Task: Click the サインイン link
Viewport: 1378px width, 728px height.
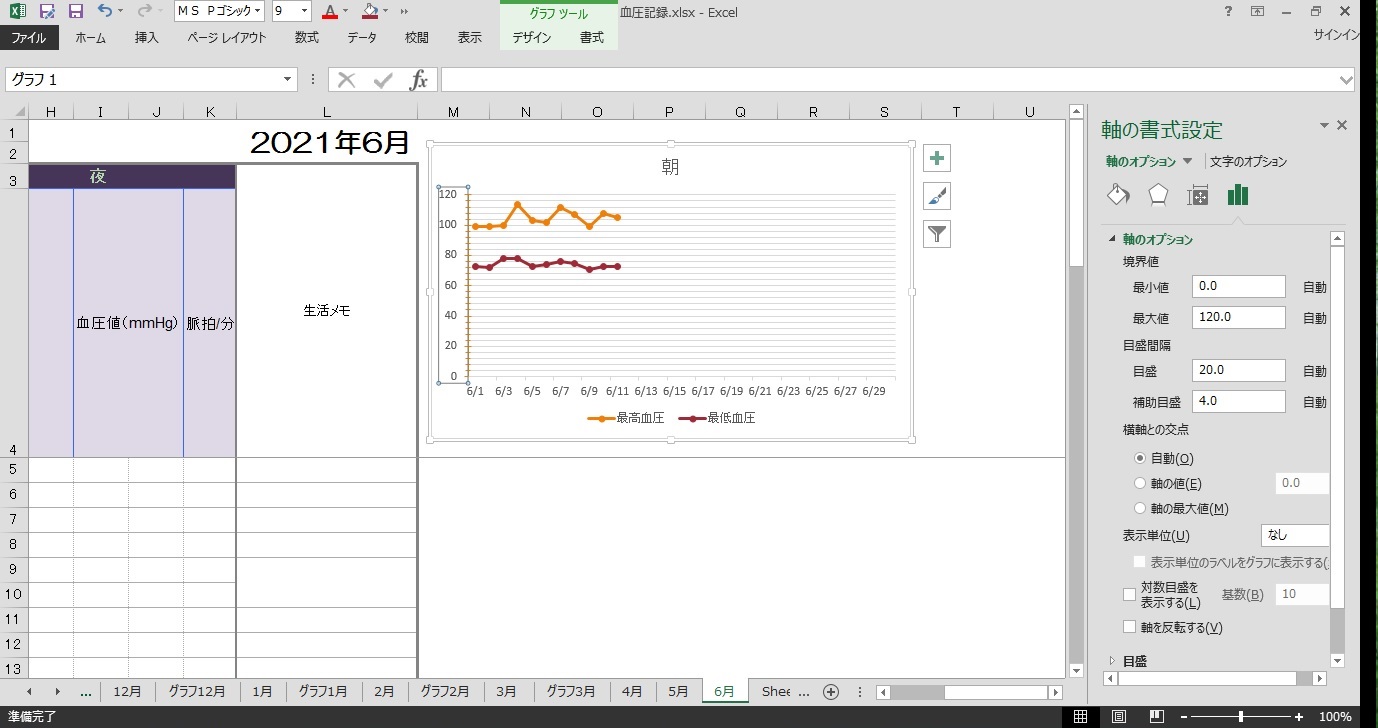Action: pyautogui.click(x=1336, y=35)
